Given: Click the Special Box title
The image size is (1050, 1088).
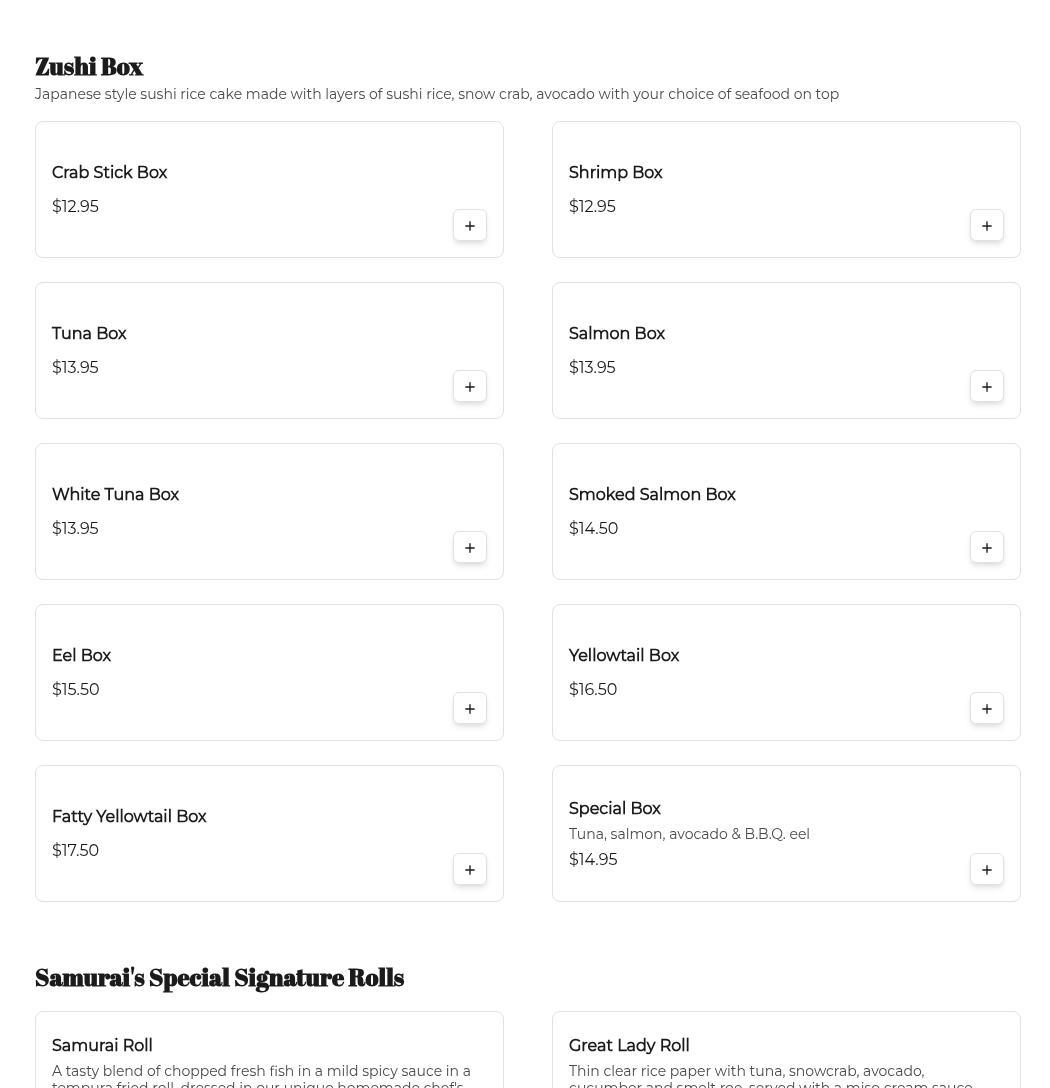Looking at the screenshot, I should [614, 809].
